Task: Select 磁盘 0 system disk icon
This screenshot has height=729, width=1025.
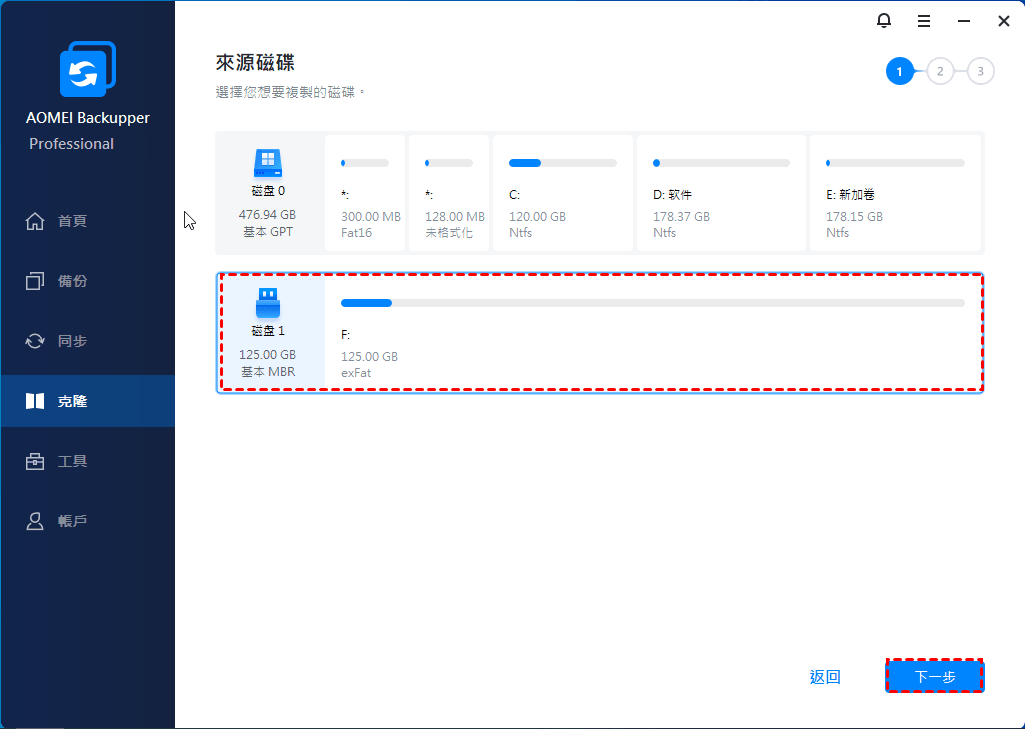Action: pyautogui.click(x=268, y=163)
